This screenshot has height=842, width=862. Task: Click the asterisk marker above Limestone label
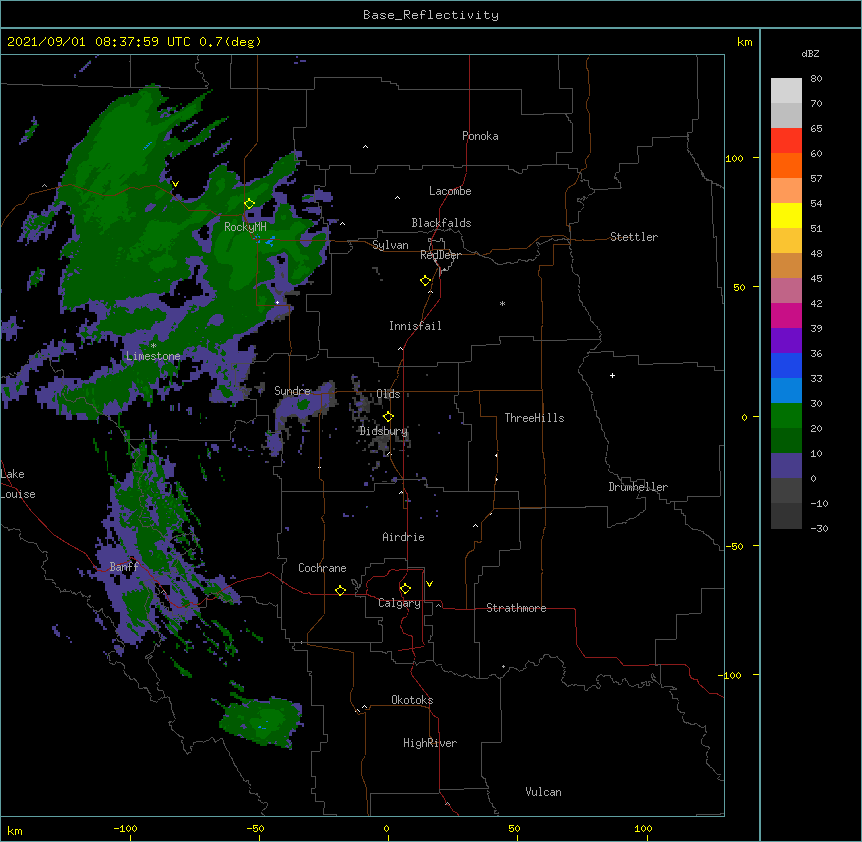click(x=153, y=345)
